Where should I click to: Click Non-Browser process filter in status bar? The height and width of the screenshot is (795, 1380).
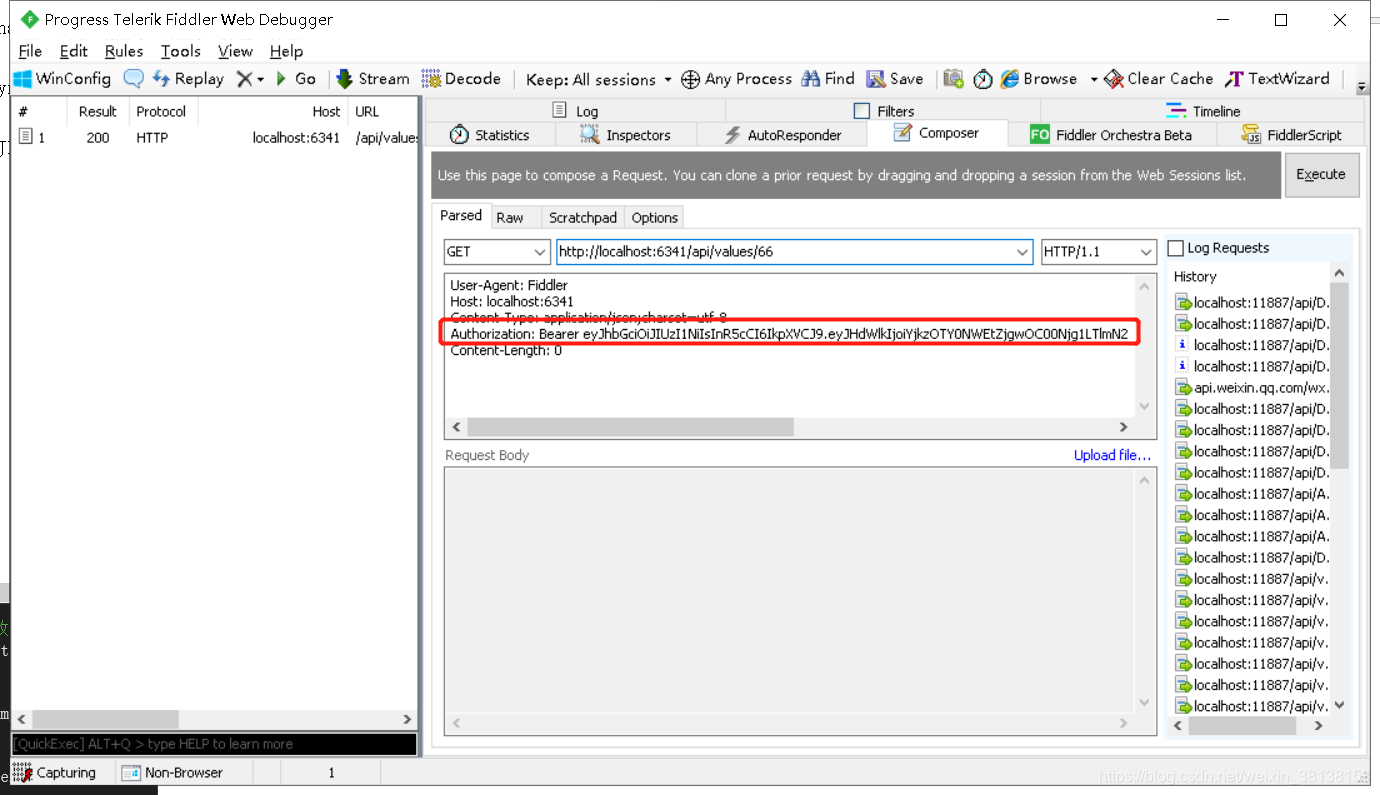click(172, 773)
